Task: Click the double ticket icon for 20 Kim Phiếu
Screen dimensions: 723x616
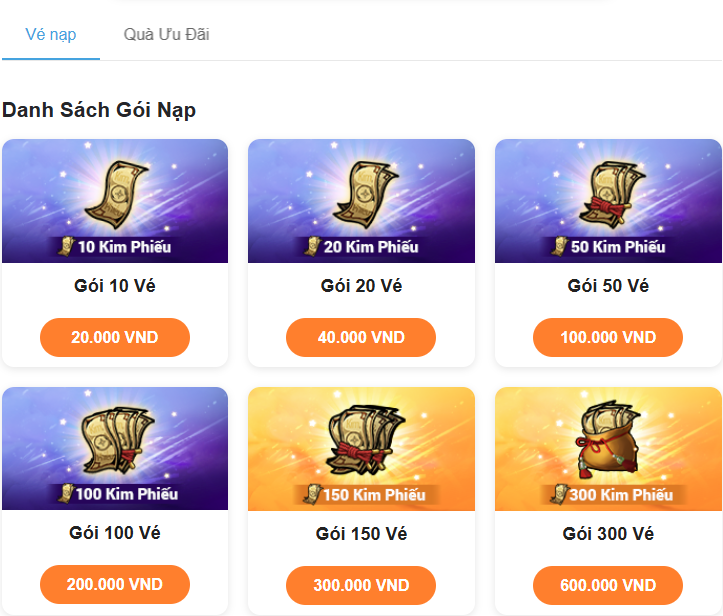Action: 365,194
